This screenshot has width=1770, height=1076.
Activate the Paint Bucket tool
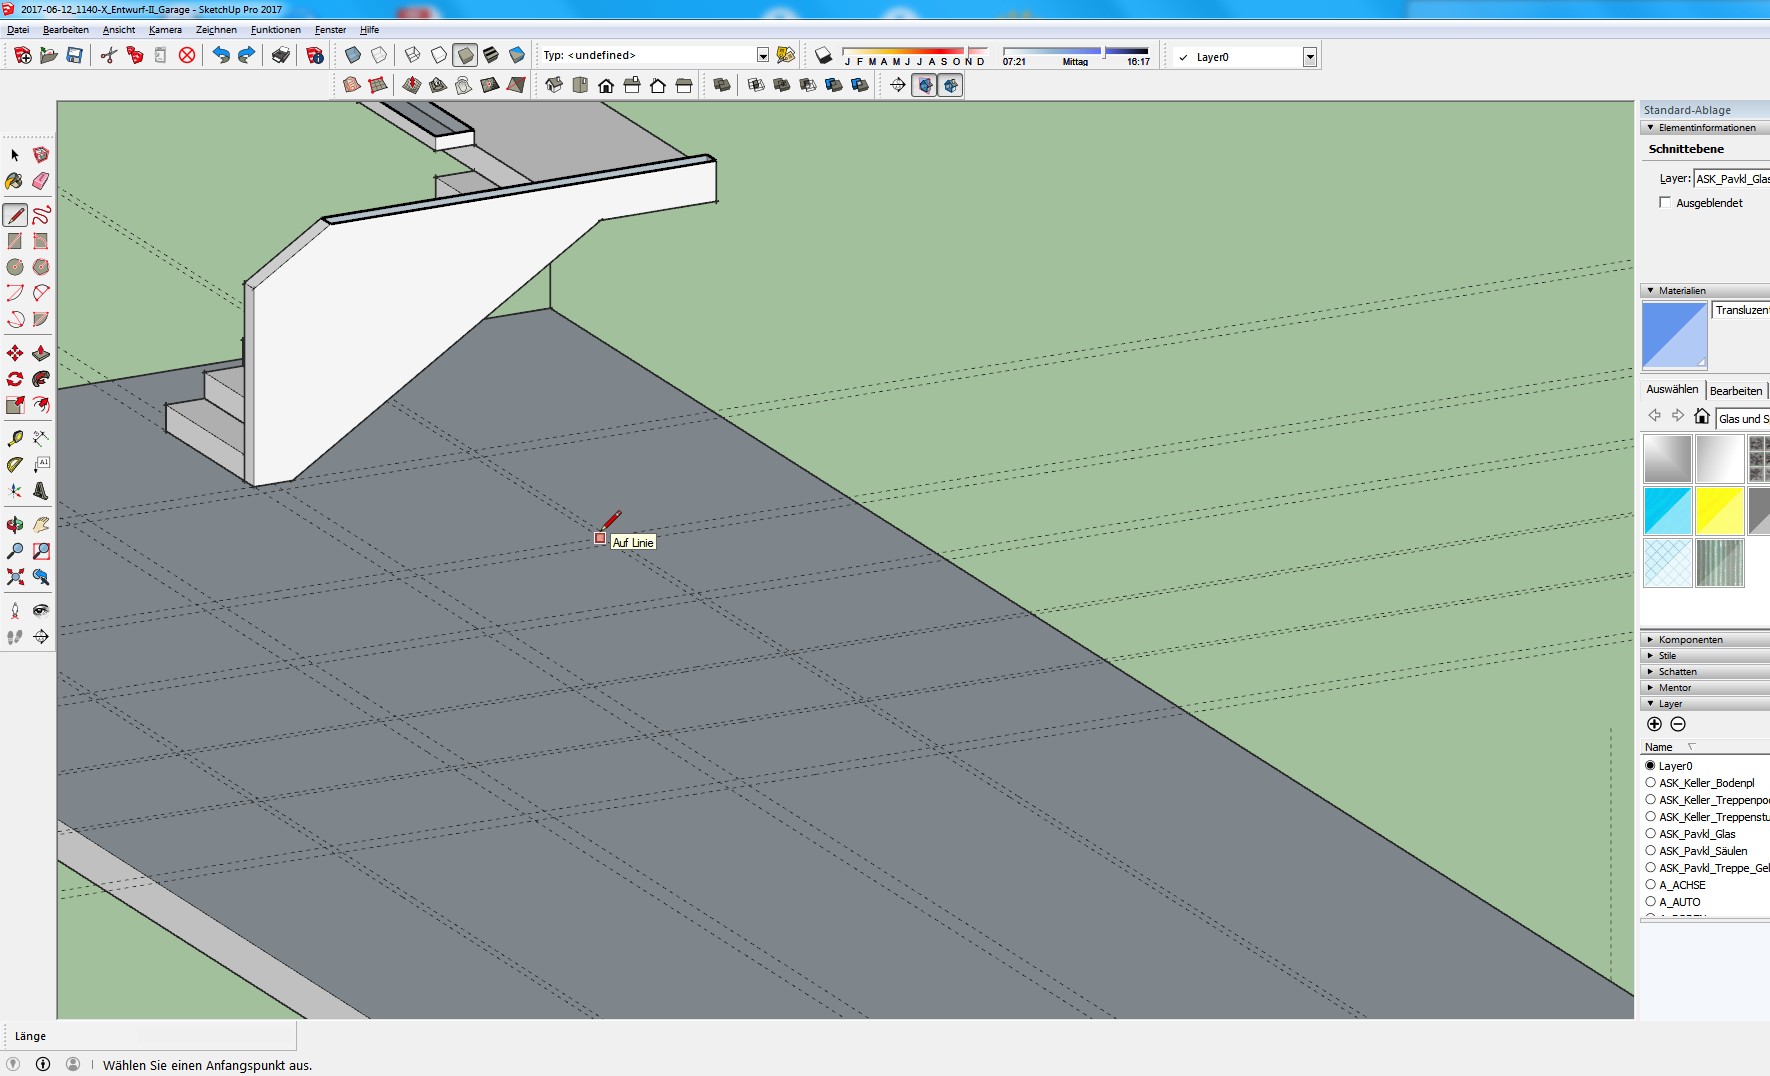(x=14, y=181)
